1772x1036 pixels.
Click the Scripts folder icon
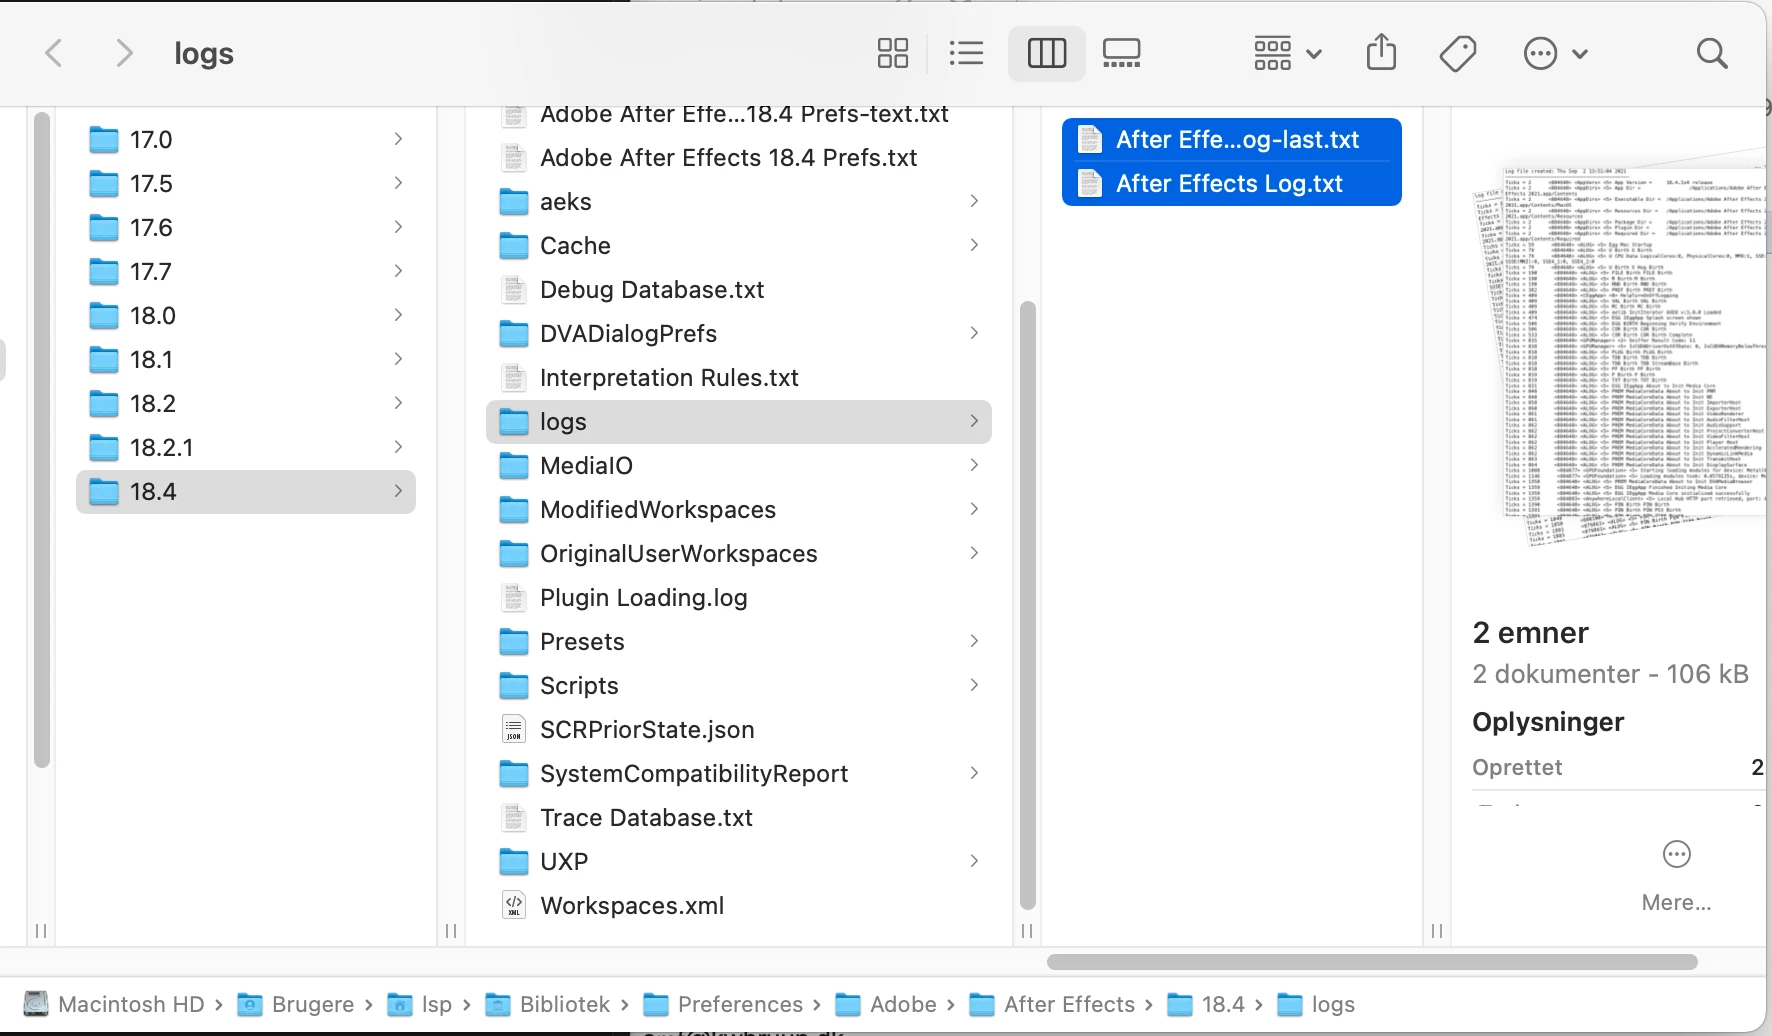(x=514, y=686)
